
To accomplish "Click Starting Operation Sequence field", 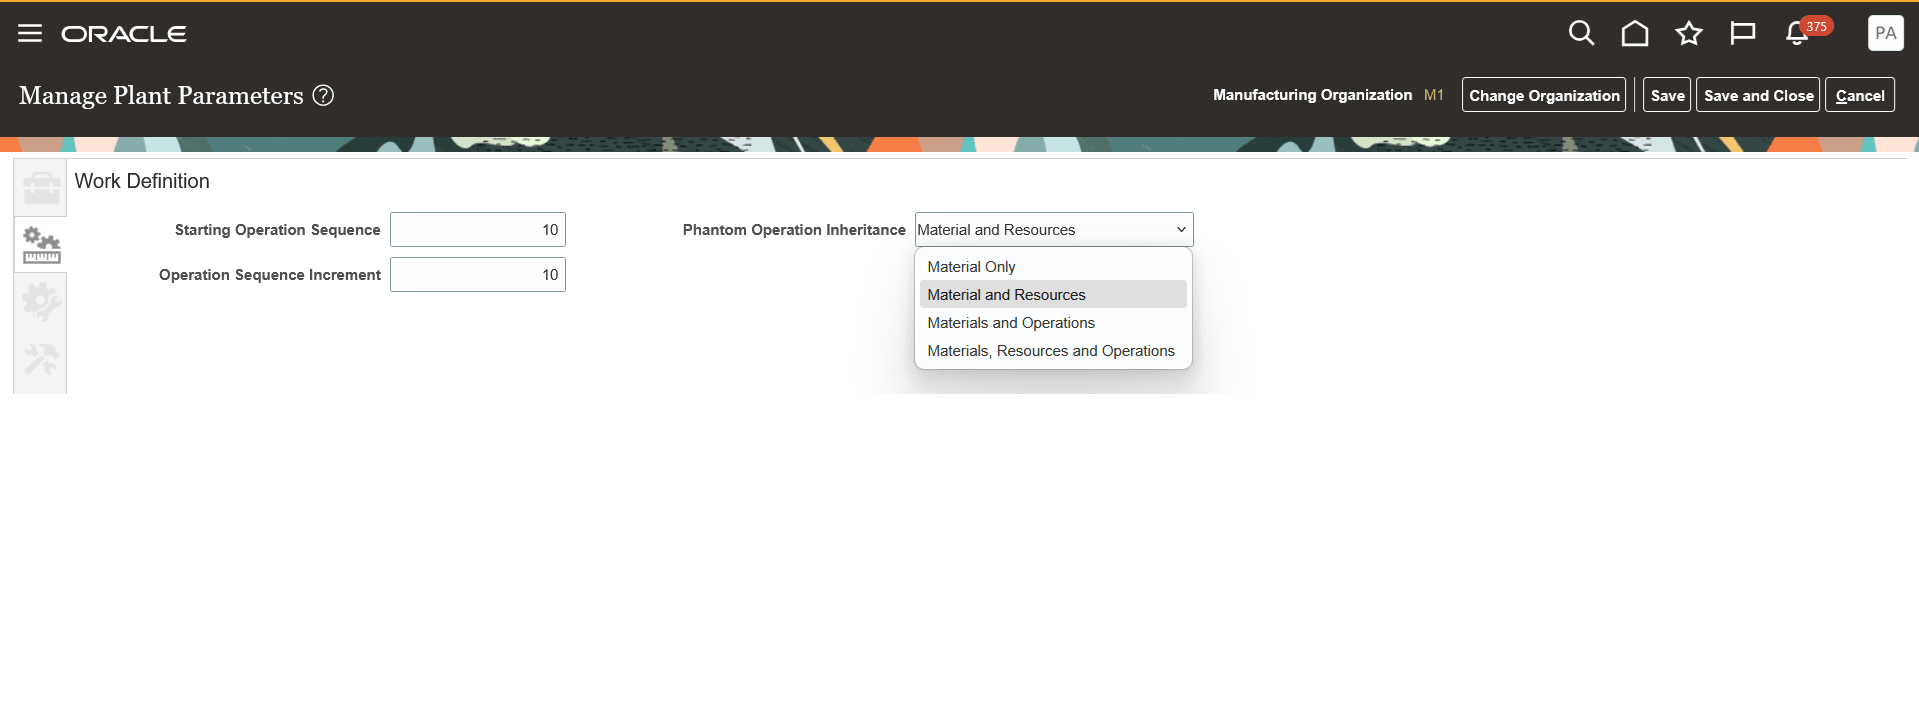I will pyautogui.click(x=478, y=230).
